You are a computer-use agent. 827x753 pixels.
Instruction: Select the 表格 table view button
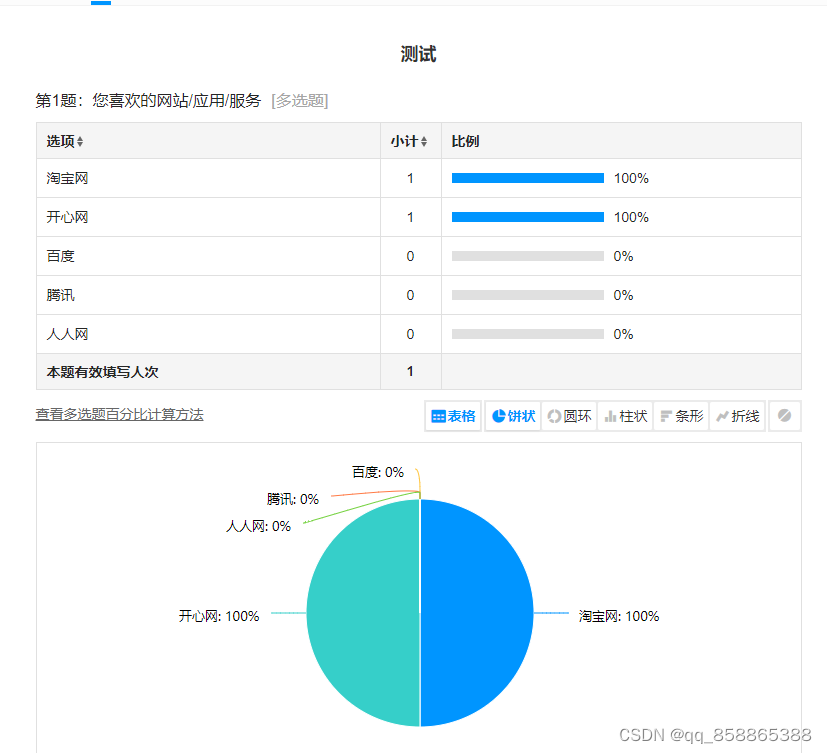pos(453,416)
